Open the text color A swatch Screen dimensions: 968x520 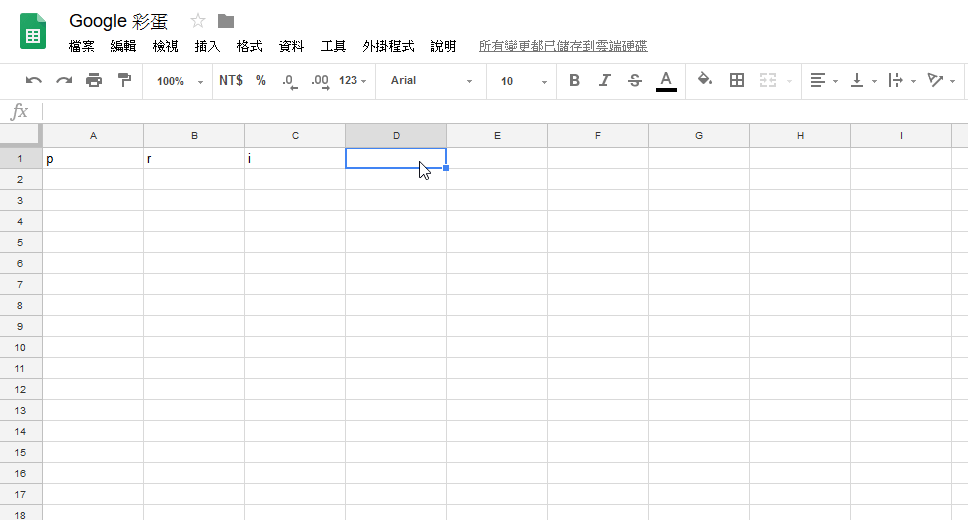pyautogui.click(x=666, y=81)
